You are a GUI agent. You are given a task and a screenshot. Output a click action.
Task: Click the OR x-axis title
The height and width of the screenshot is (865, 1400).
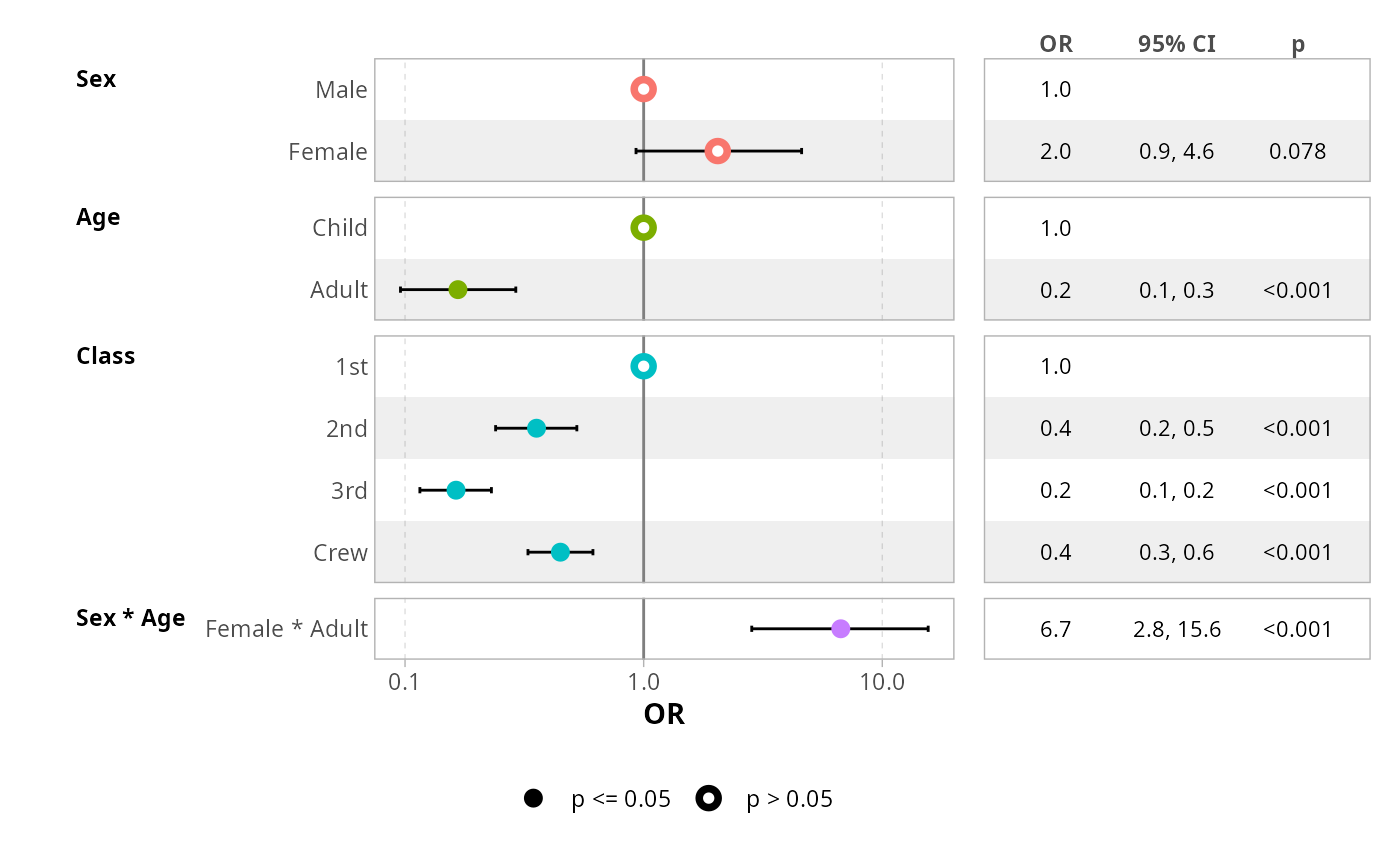pyautogui.click(x=664, y=714)
